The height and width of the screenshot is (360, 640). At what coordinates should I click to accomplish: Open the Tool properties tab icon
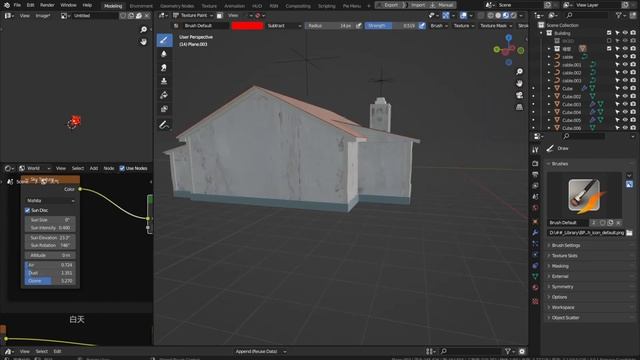pyautogui.click(x=535, y=150)
